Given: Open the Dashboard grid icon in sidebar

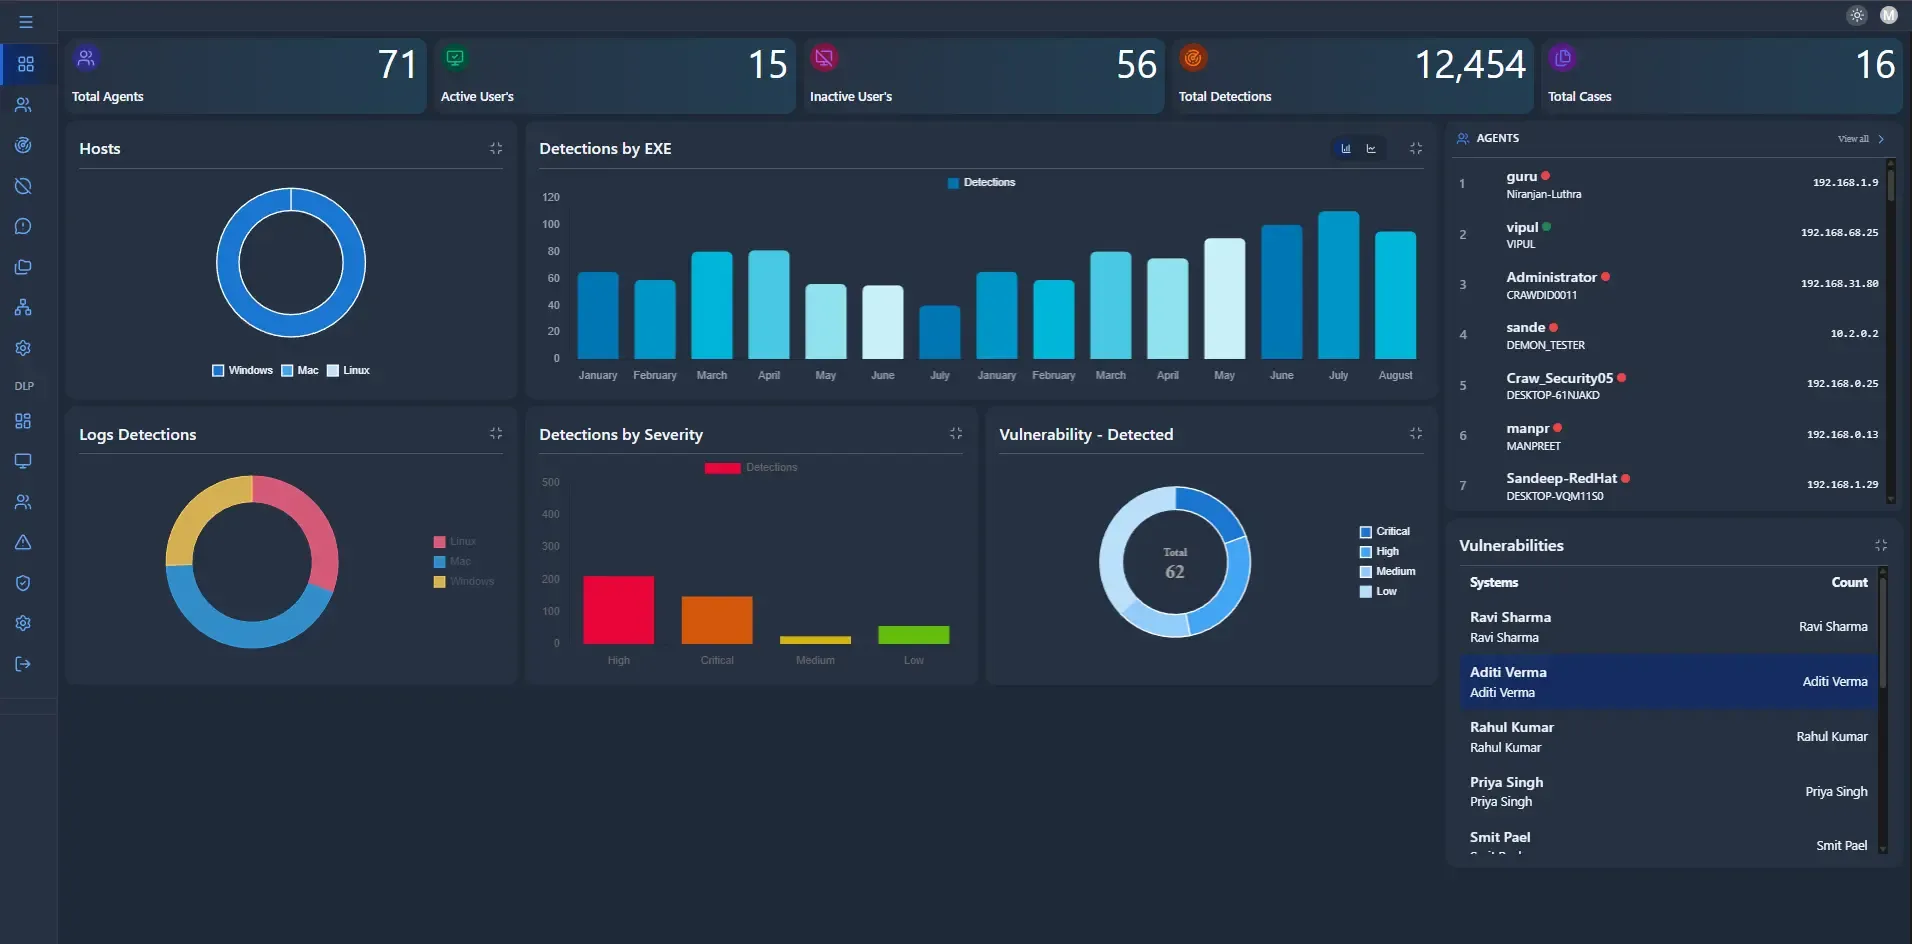Looking at the screenshot, I should 25,64.
